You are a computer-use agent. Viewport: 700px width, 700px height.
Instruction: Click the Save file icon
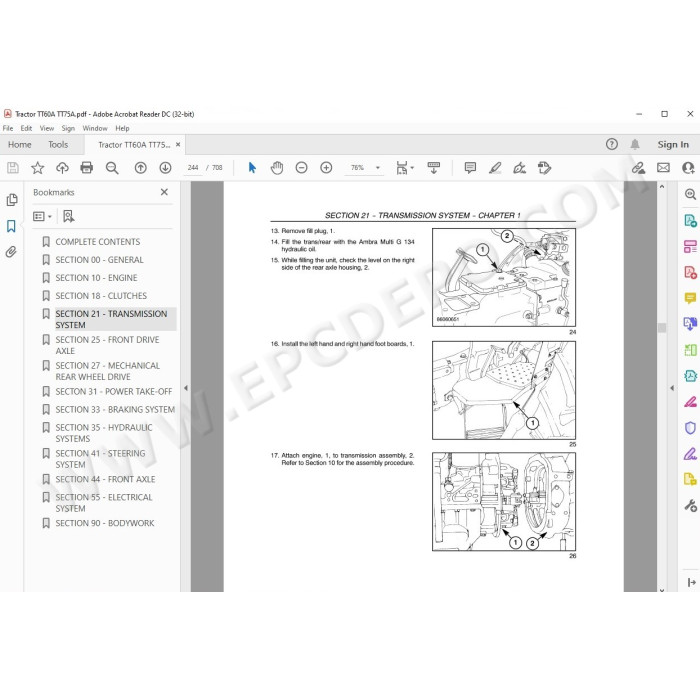tap(12, 168)
